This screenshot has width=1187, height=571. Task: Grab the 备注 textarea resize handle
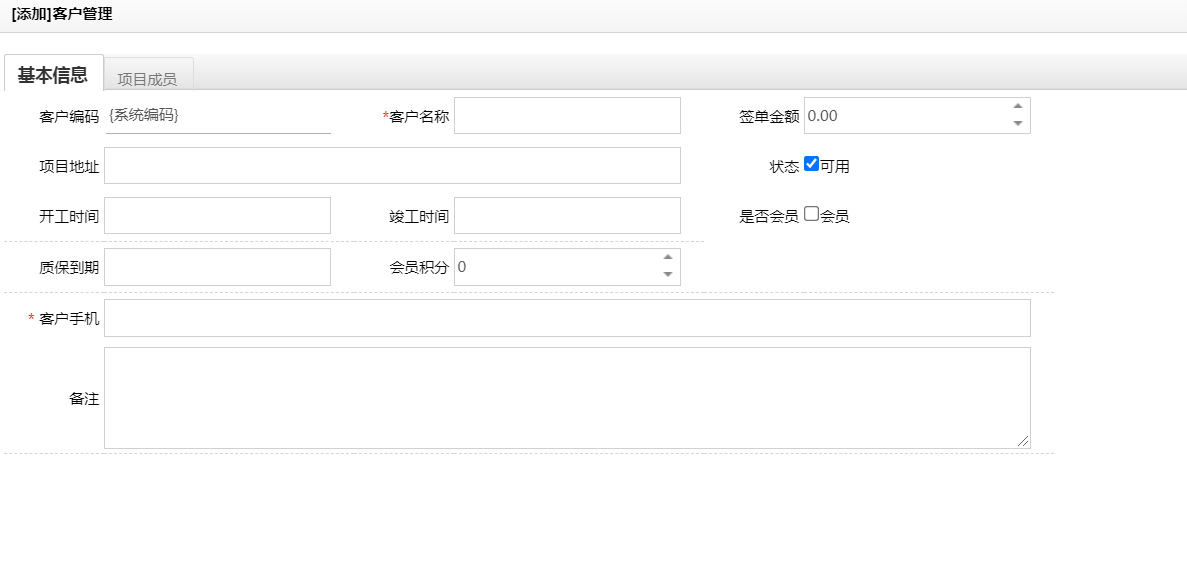(x=1023, y=441)
